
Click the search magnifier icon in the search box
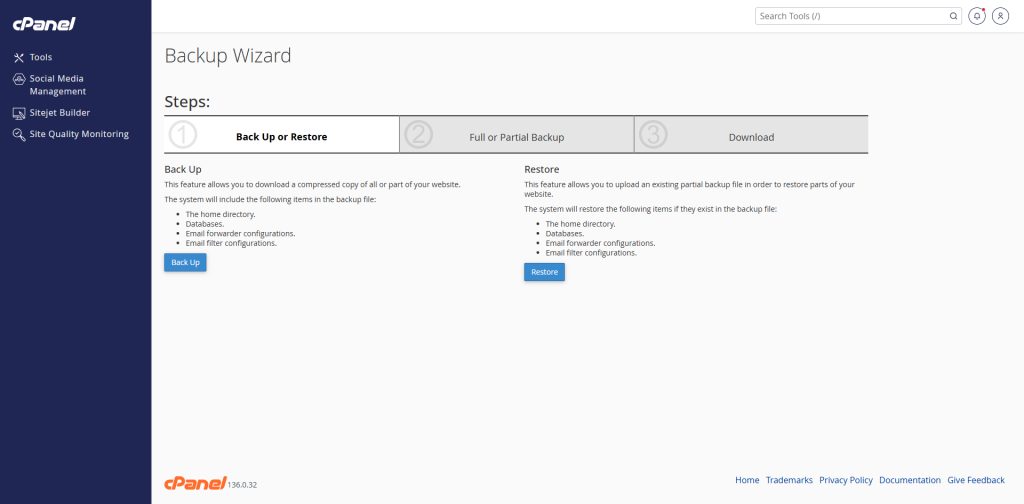953,16
